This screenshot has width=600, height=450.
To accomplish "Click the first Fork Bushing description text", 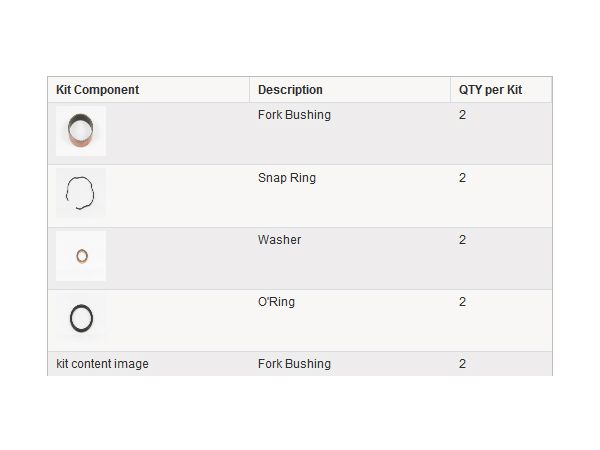I will tap(294, 115).
